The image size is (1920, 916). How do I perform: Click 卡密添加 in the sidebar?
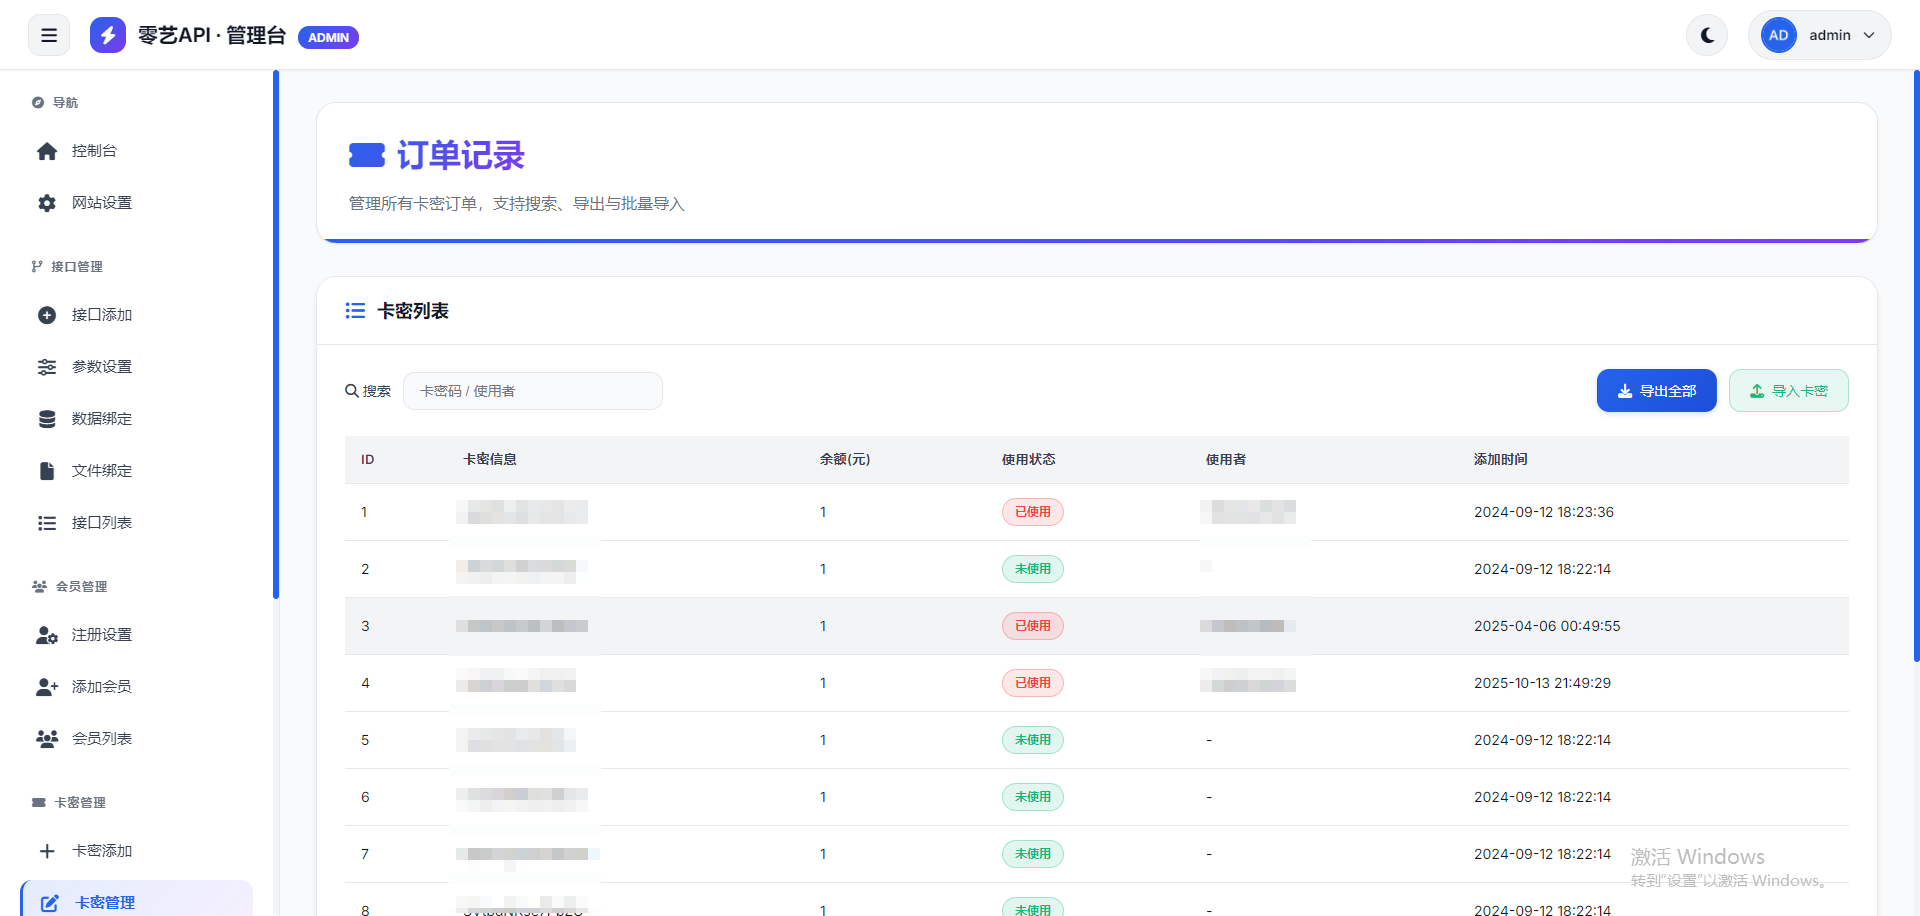101,851
